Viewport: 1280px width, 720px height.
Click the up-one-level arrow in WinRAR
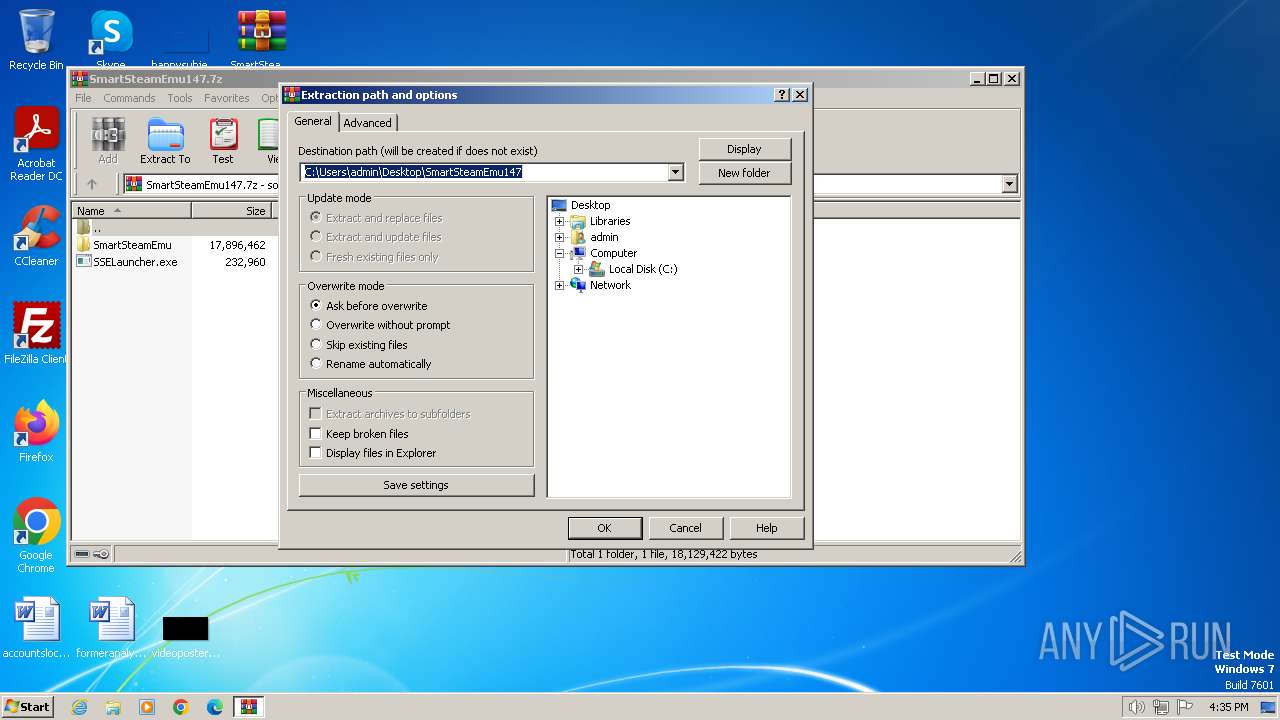pos(92,184)
